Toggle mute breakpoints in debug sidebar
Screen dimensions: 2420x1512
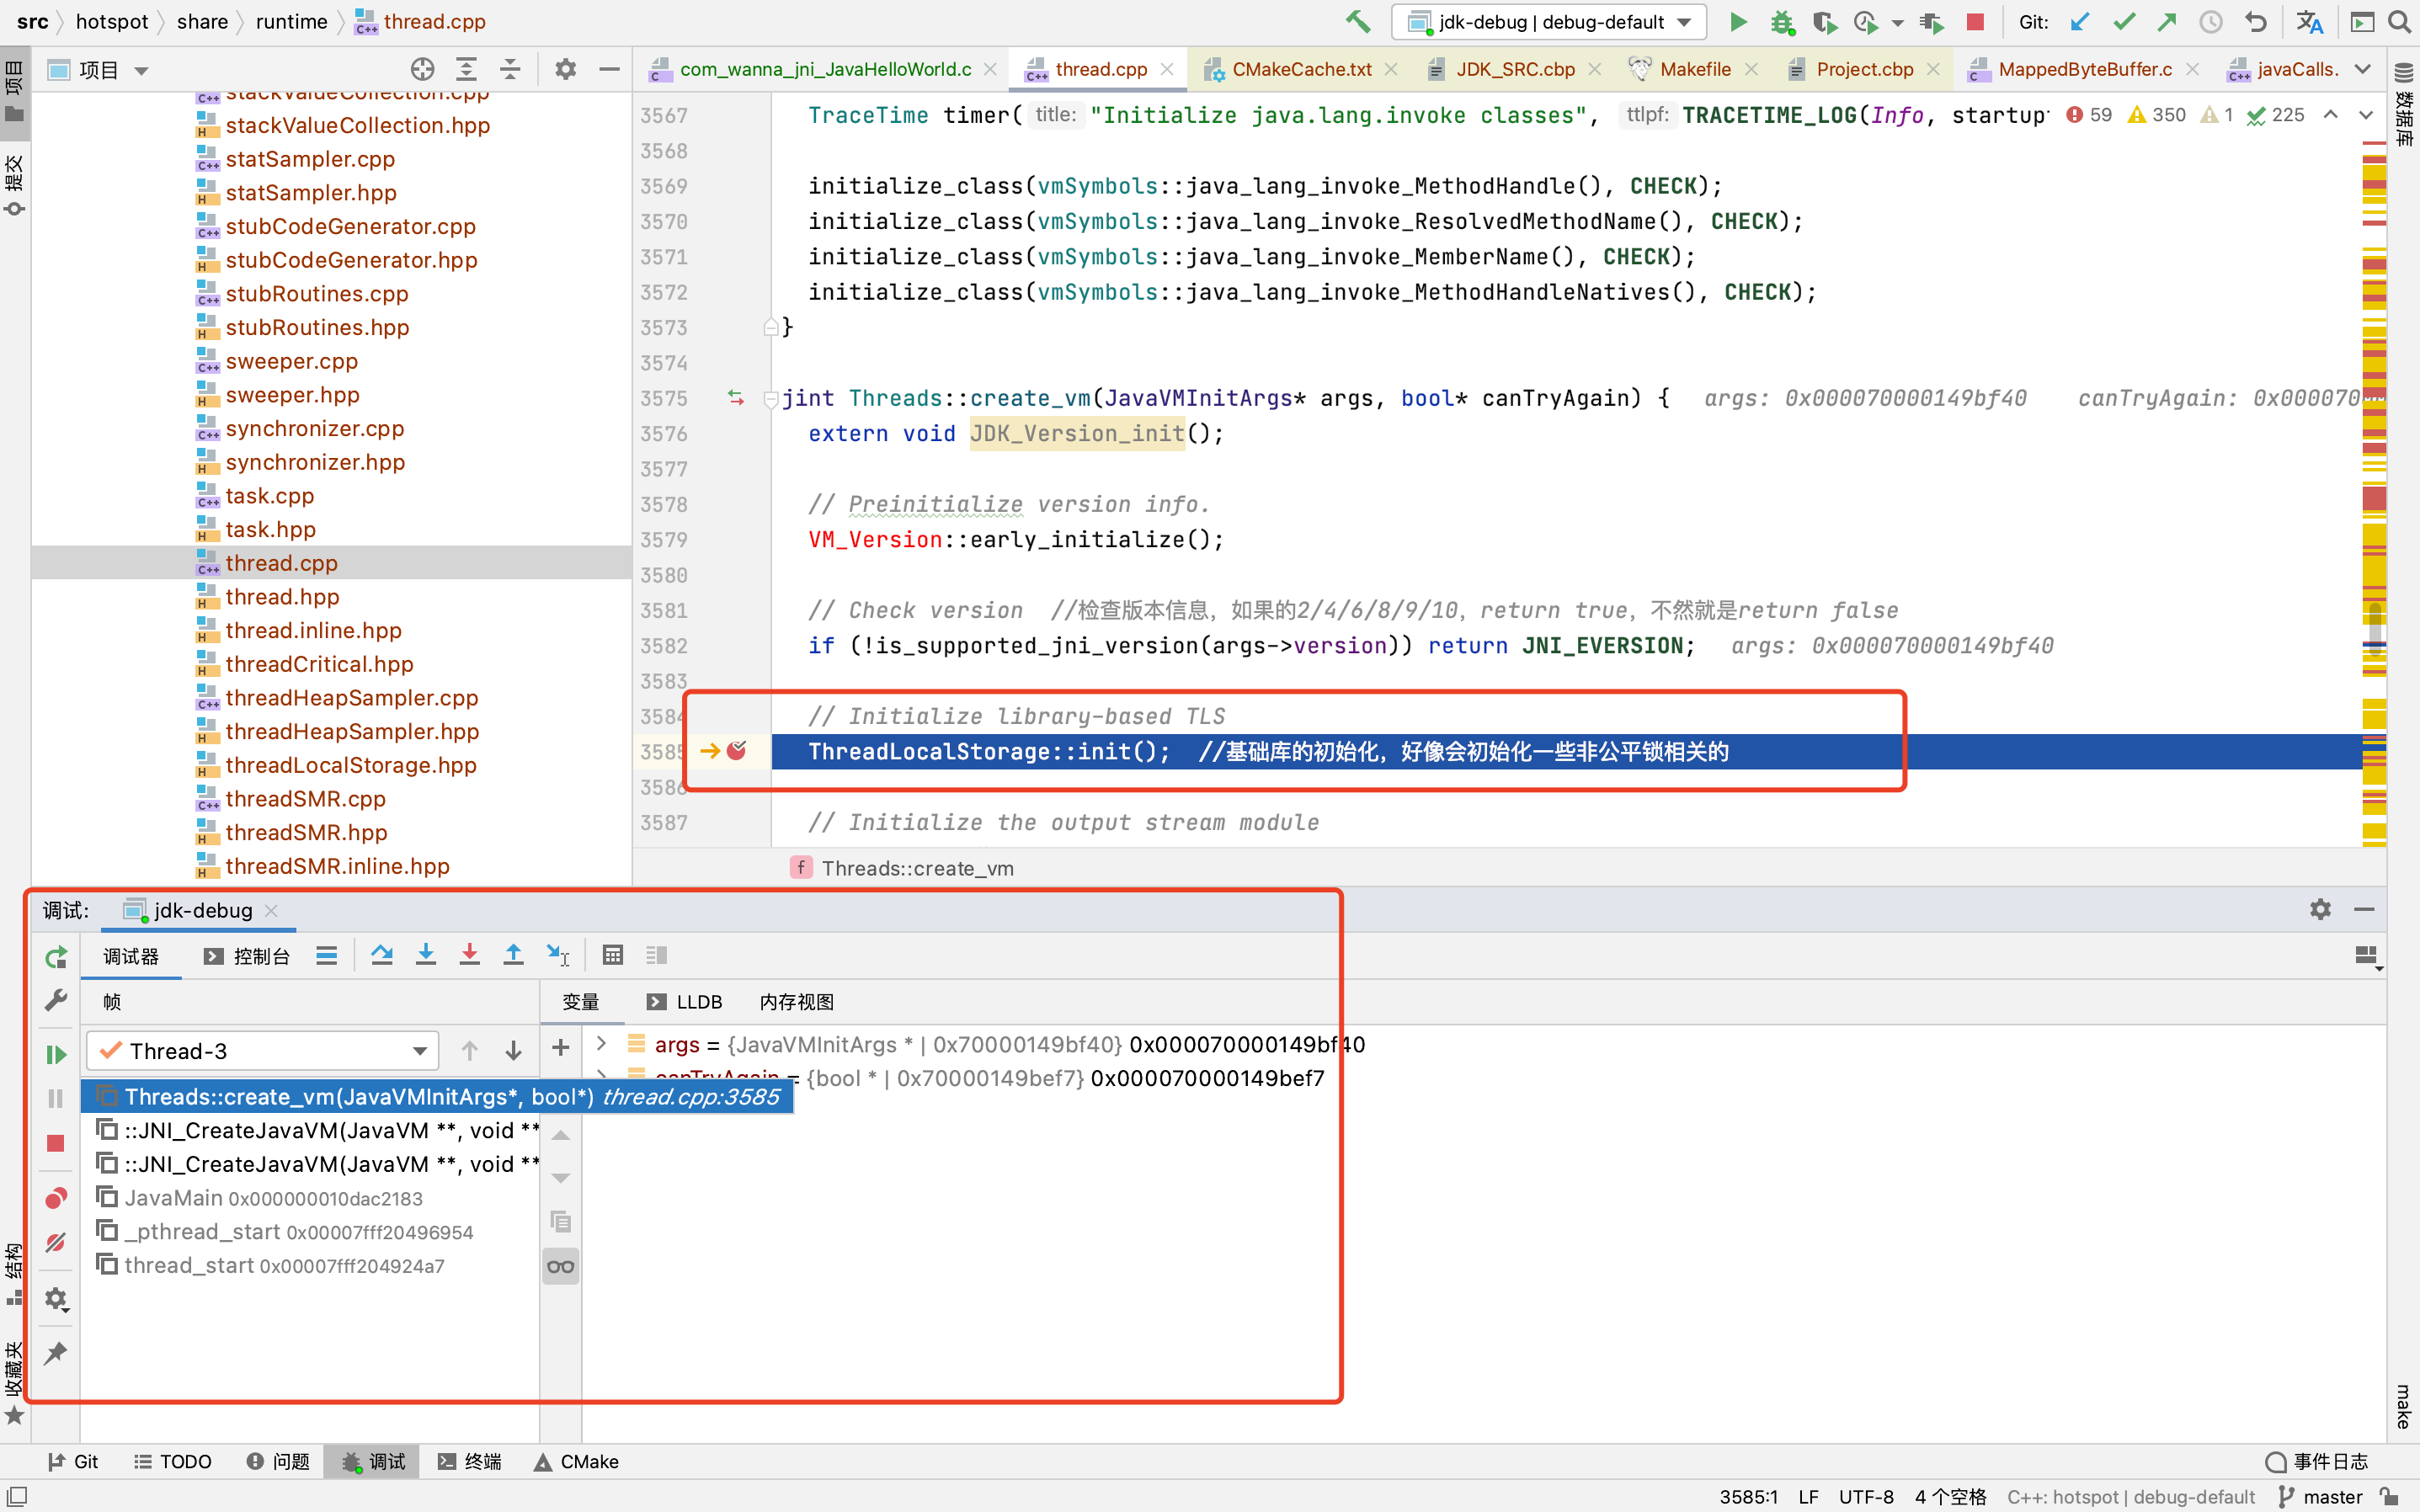tap(56, 1242)
